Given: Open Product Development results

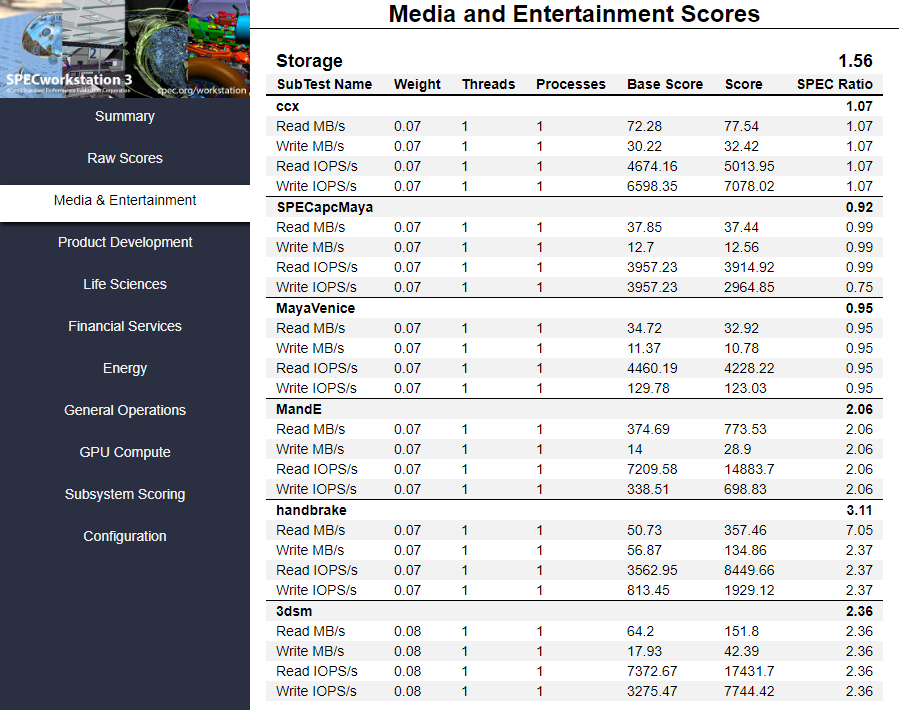Looking at the screenshot, I should (125, 242).
